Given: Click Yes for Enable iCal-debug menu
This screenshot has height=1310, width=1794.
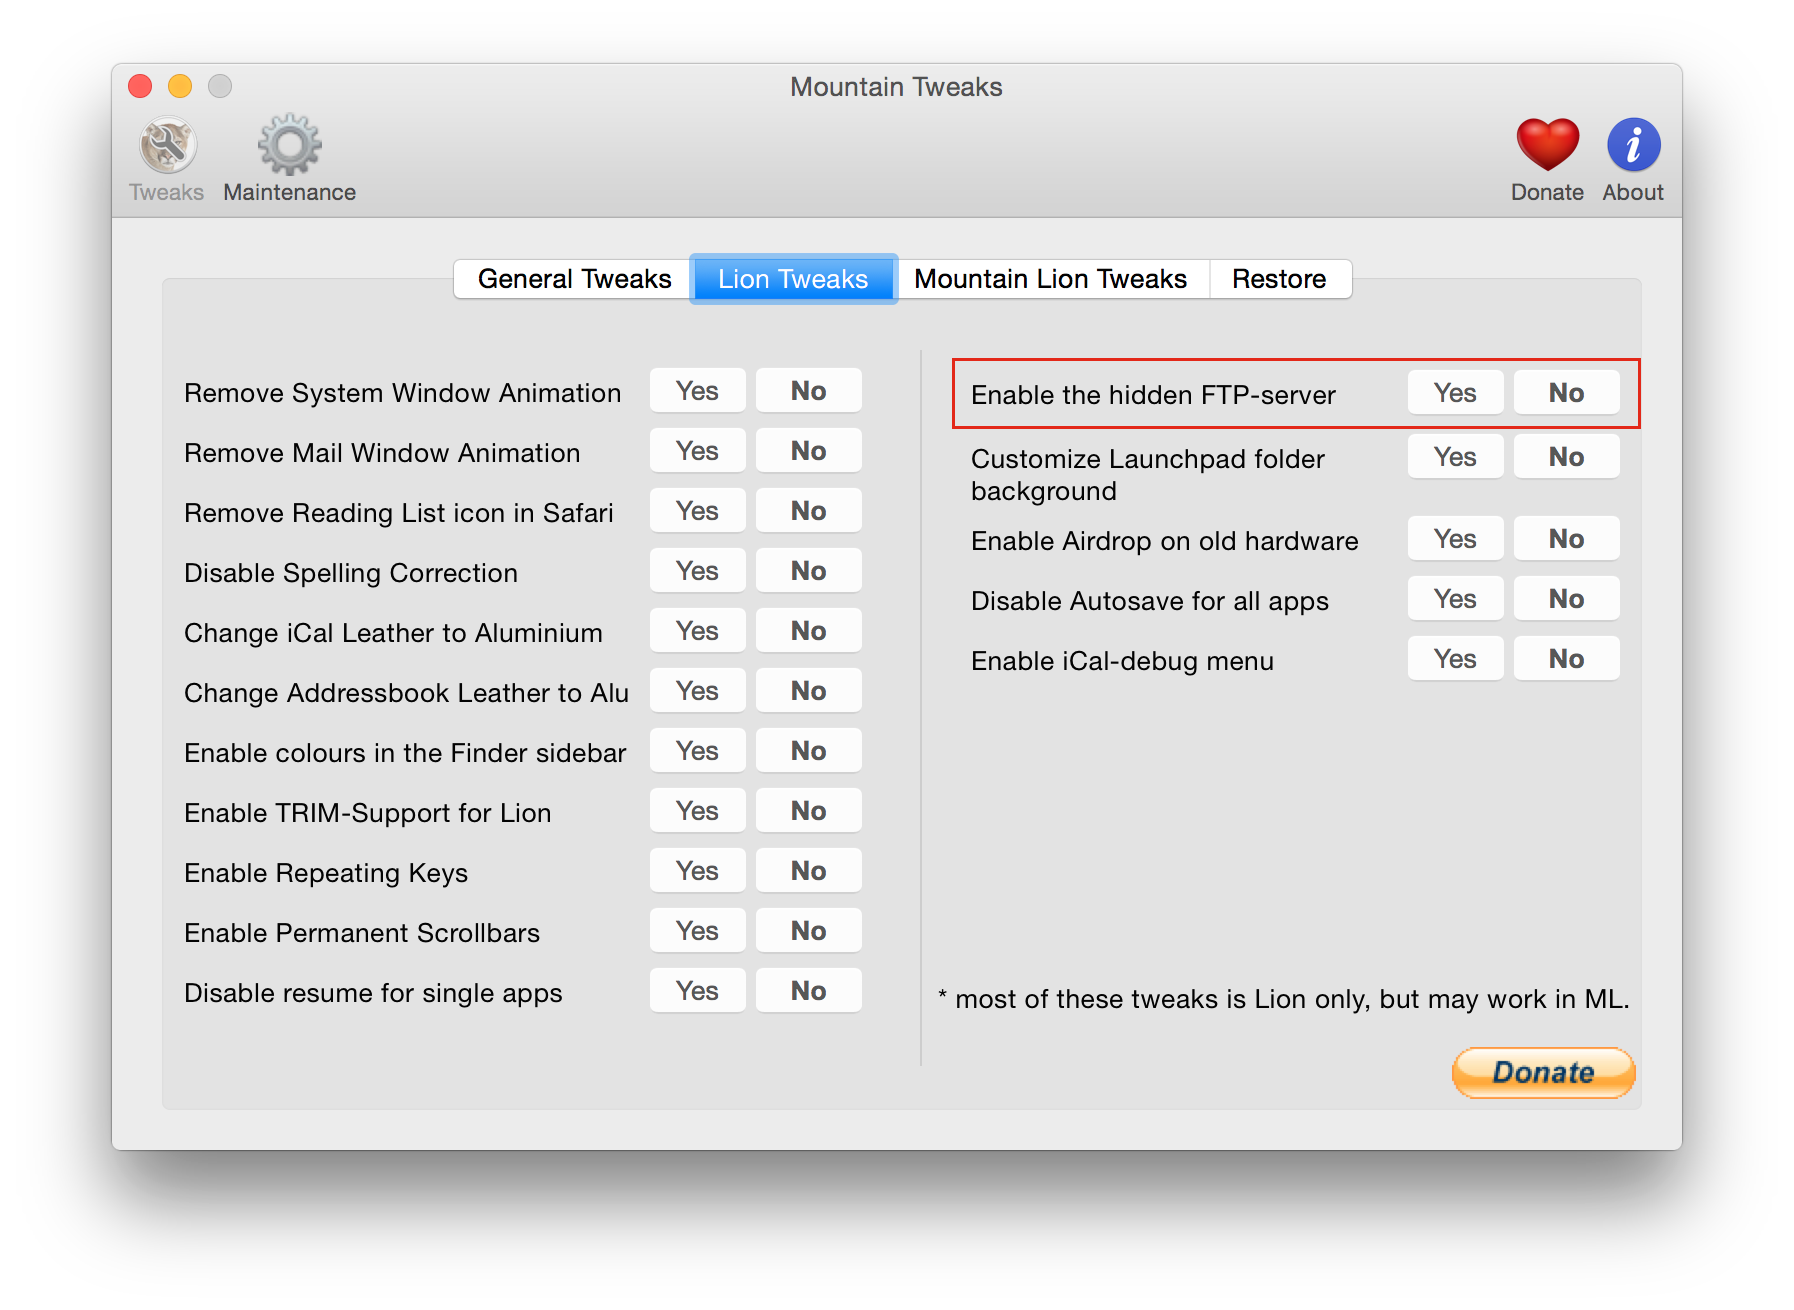Looking at the screenshot, I should pyautogui.click(x=1455, y=659).
